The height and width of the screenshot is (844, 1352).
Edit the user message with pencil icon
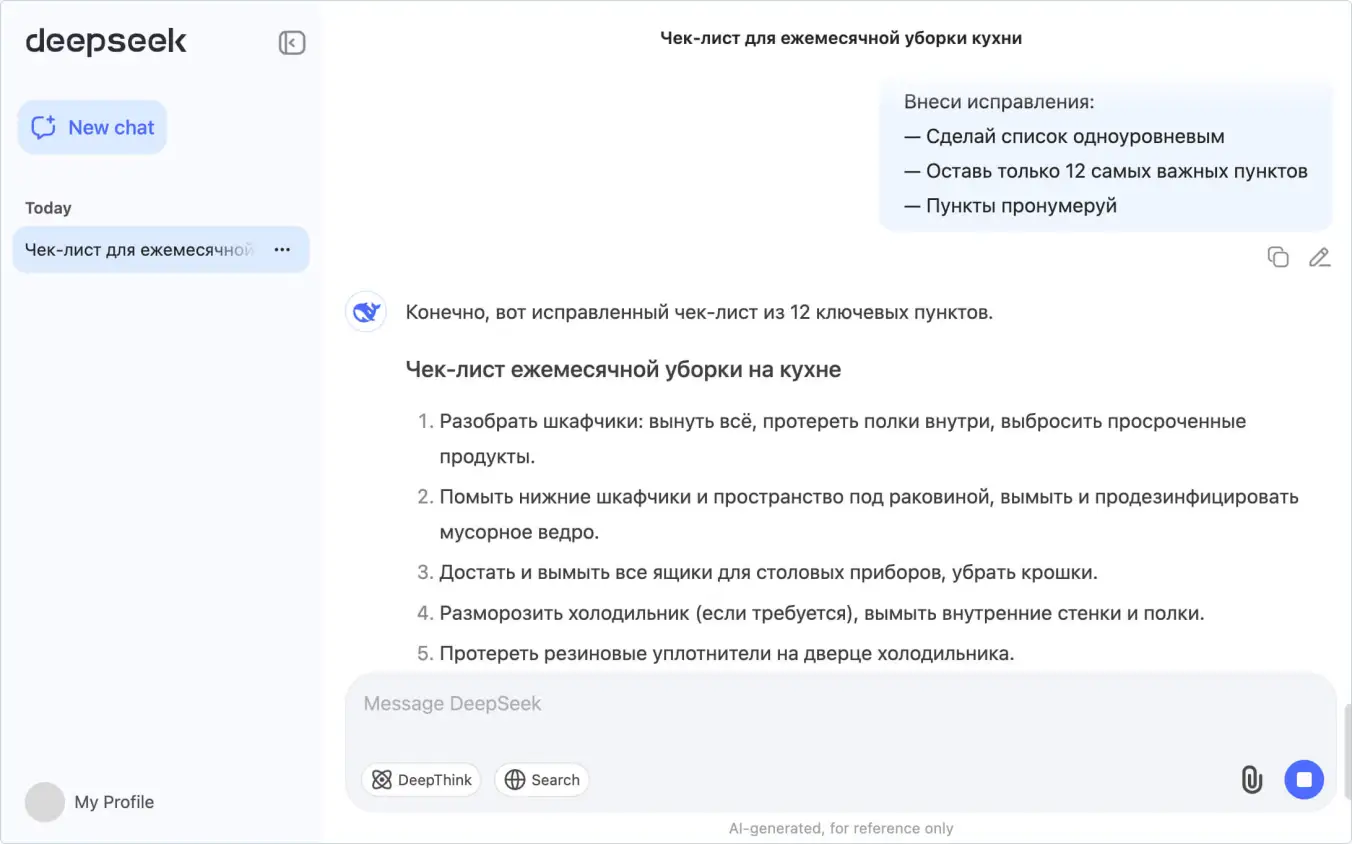[1320, 257]
